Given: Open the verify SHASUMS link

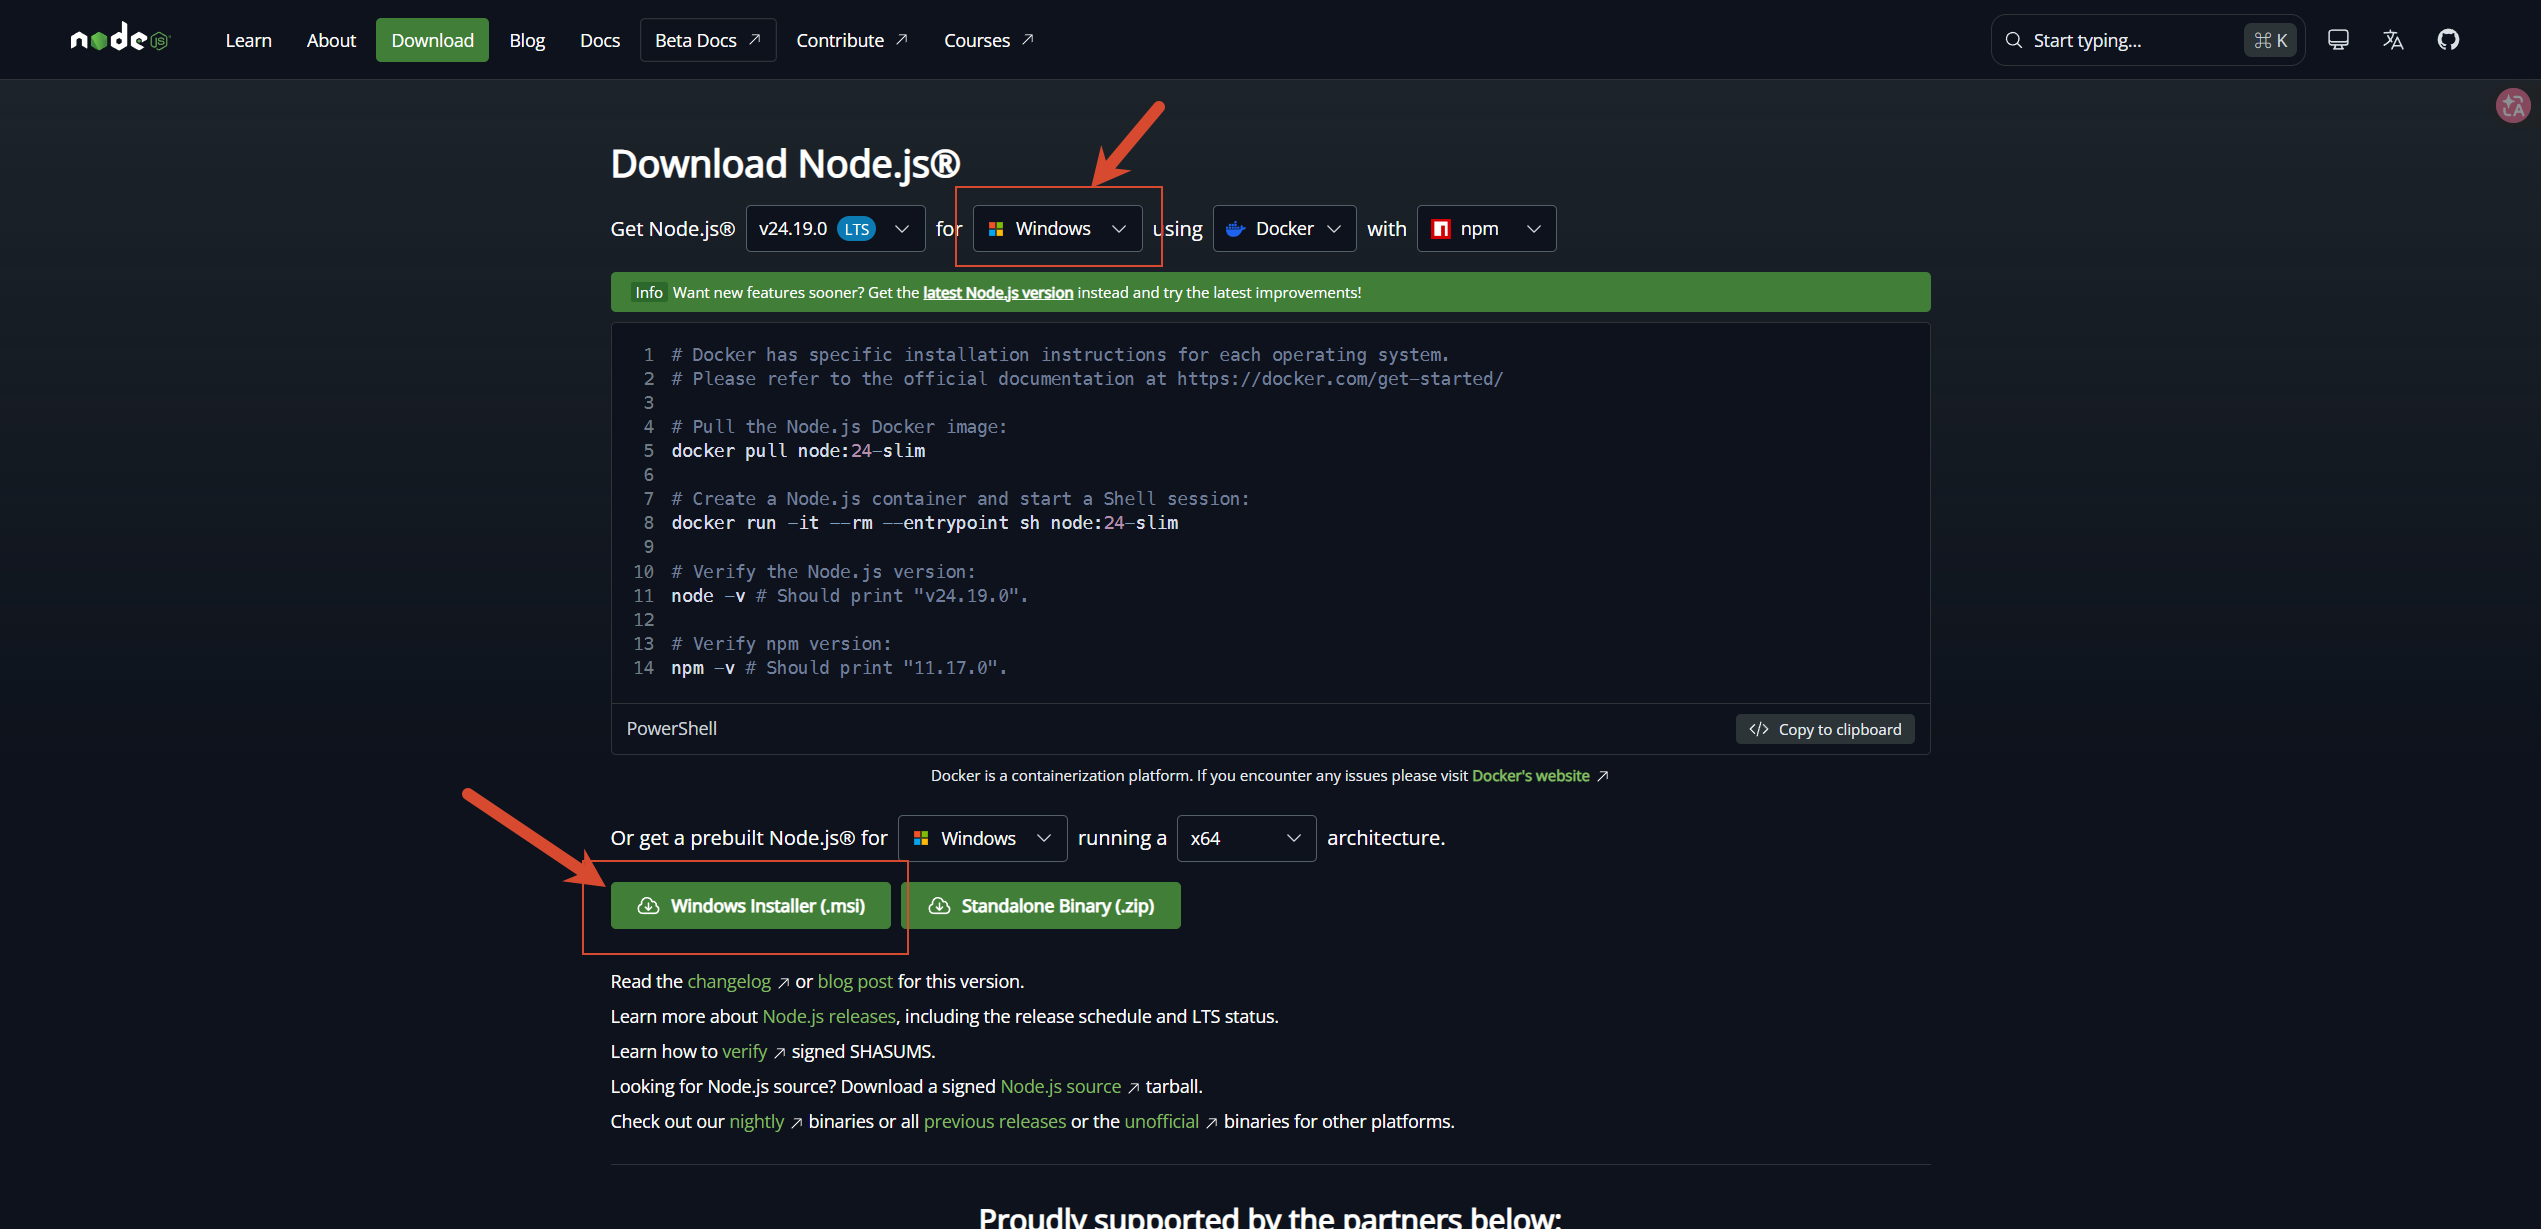Looking at the screenshot, I should tap(744, 1052).
